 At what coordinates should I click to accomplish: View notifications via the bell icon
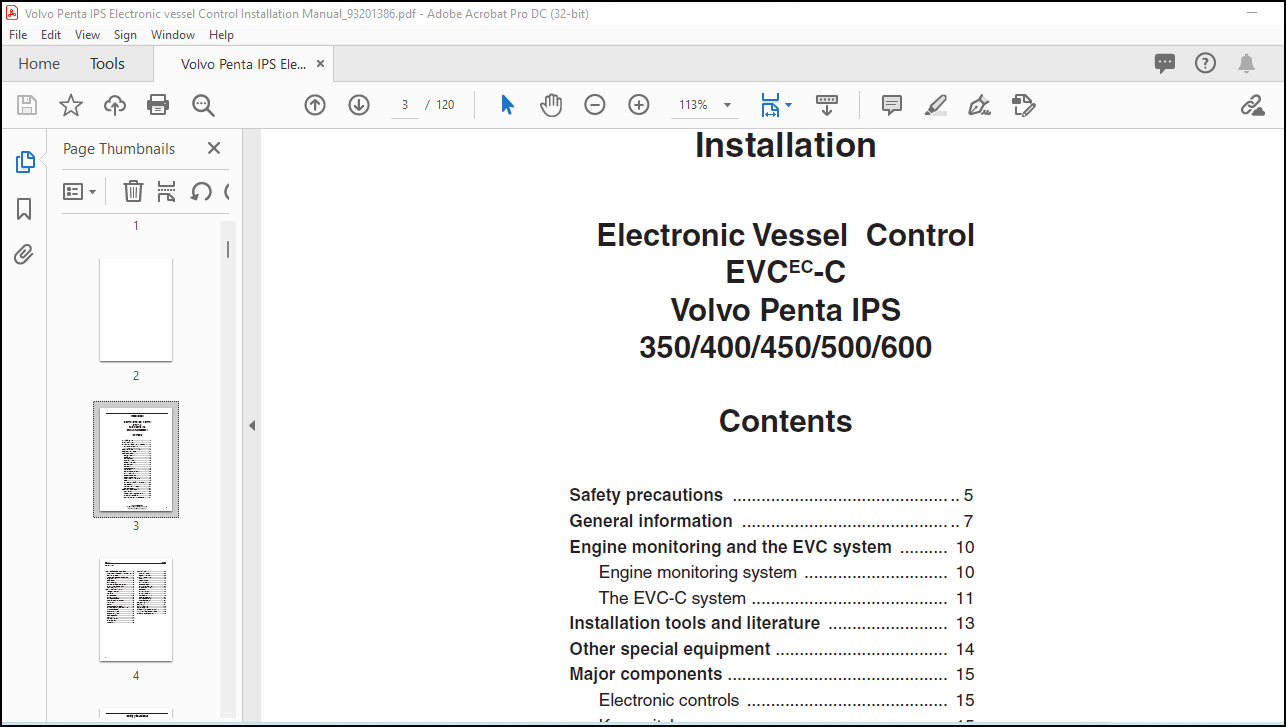point(1246,63)
